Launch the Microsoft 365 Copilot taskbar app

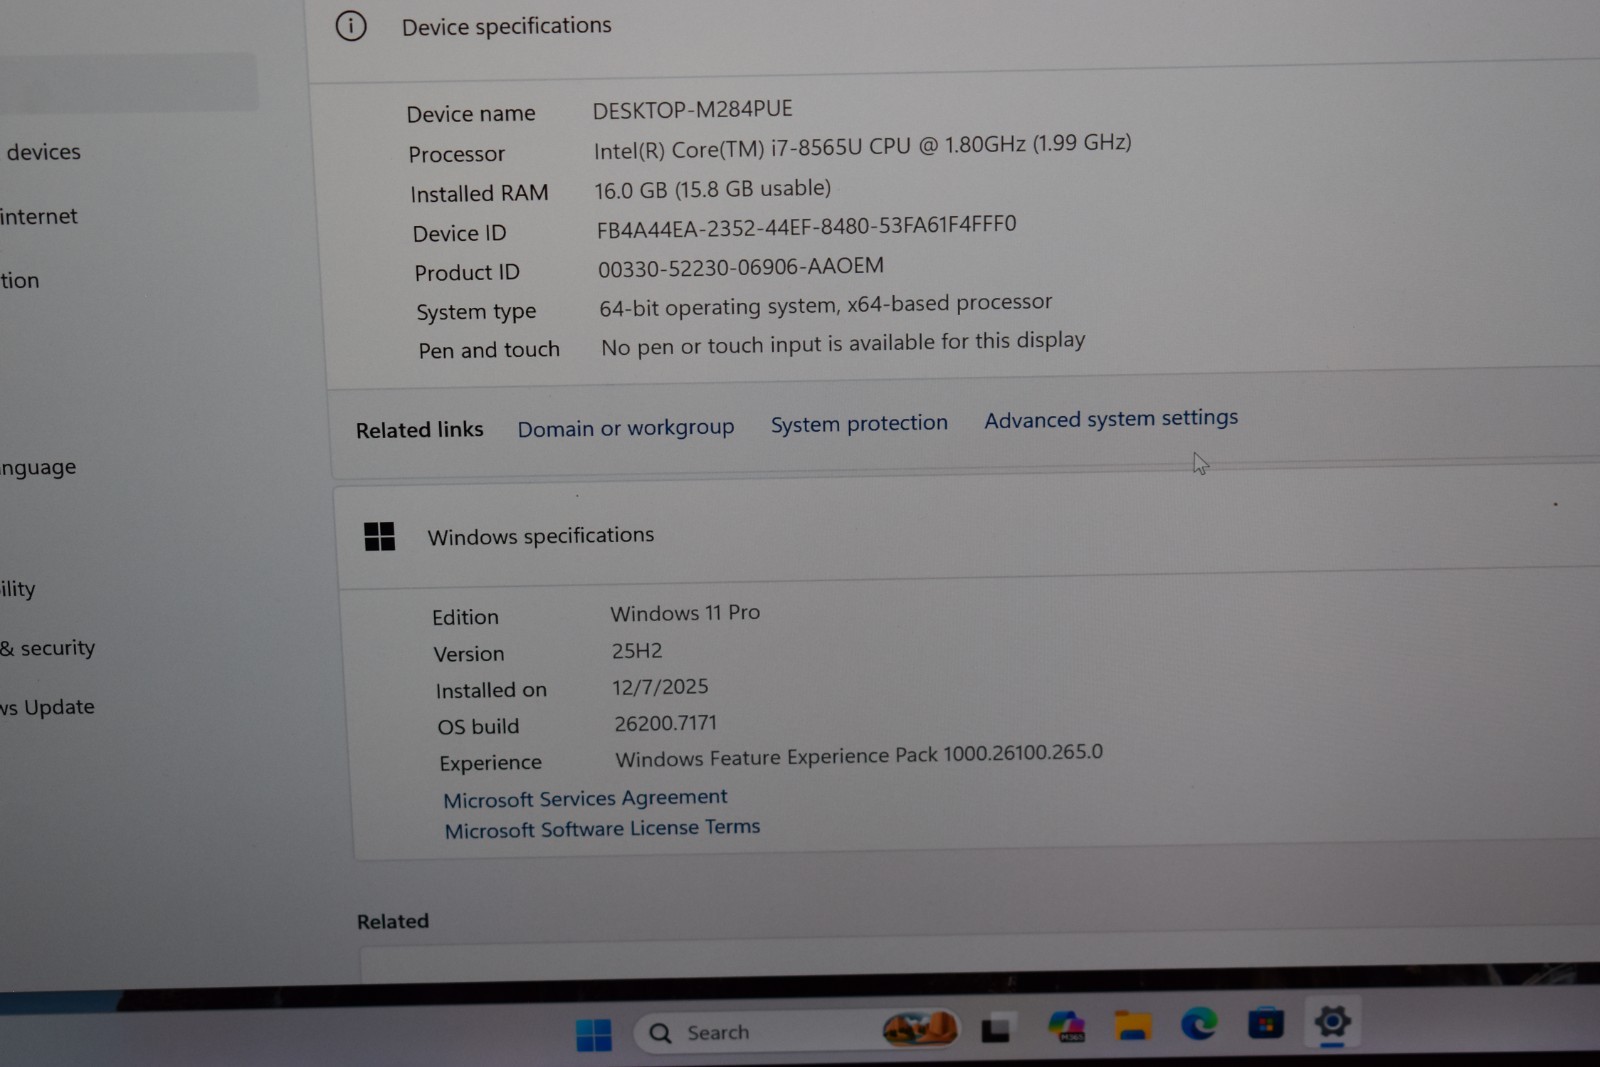coord(1066,1026)
